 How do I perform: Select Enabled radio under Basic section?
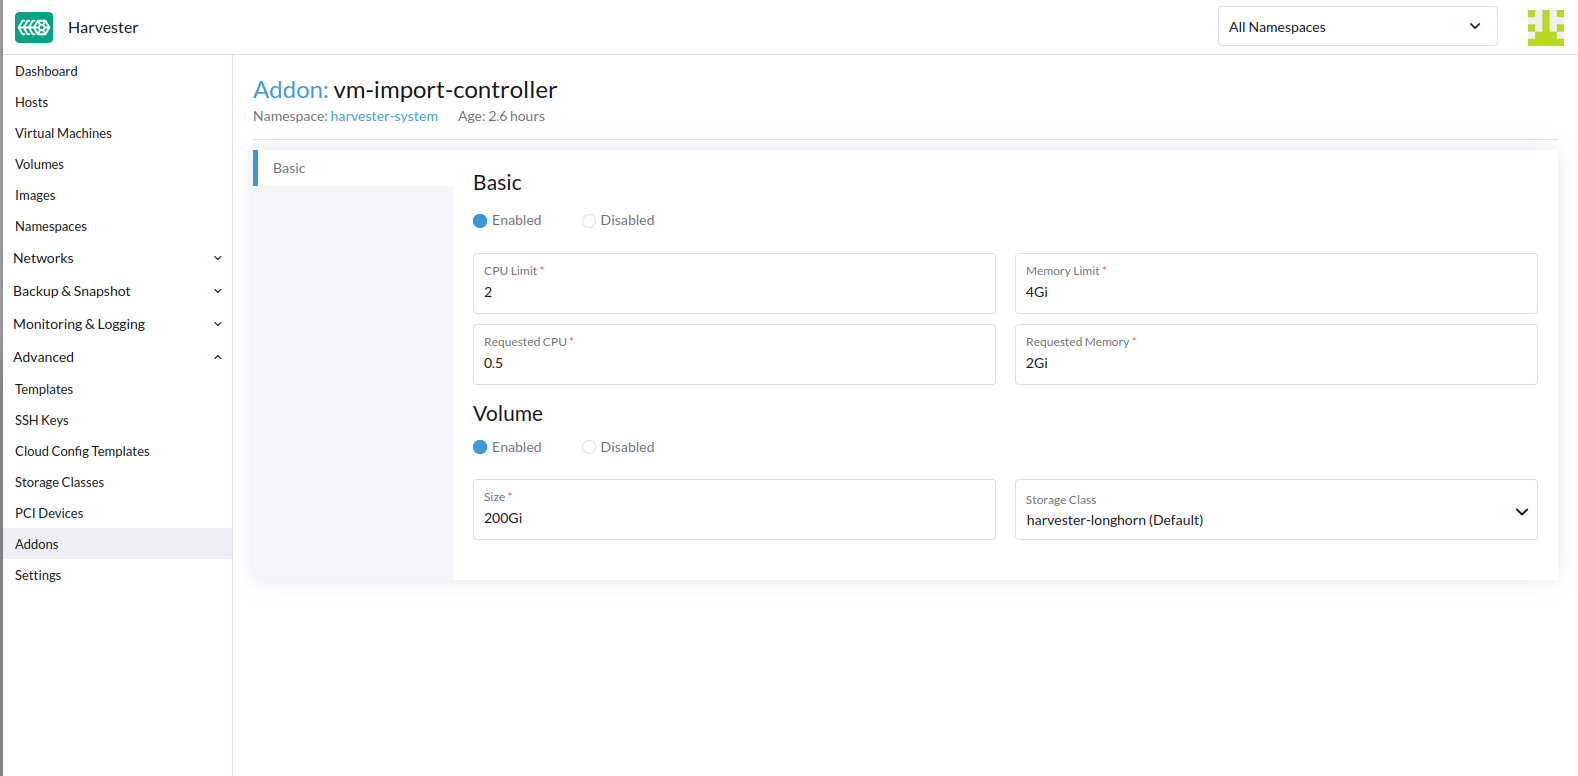480,221
